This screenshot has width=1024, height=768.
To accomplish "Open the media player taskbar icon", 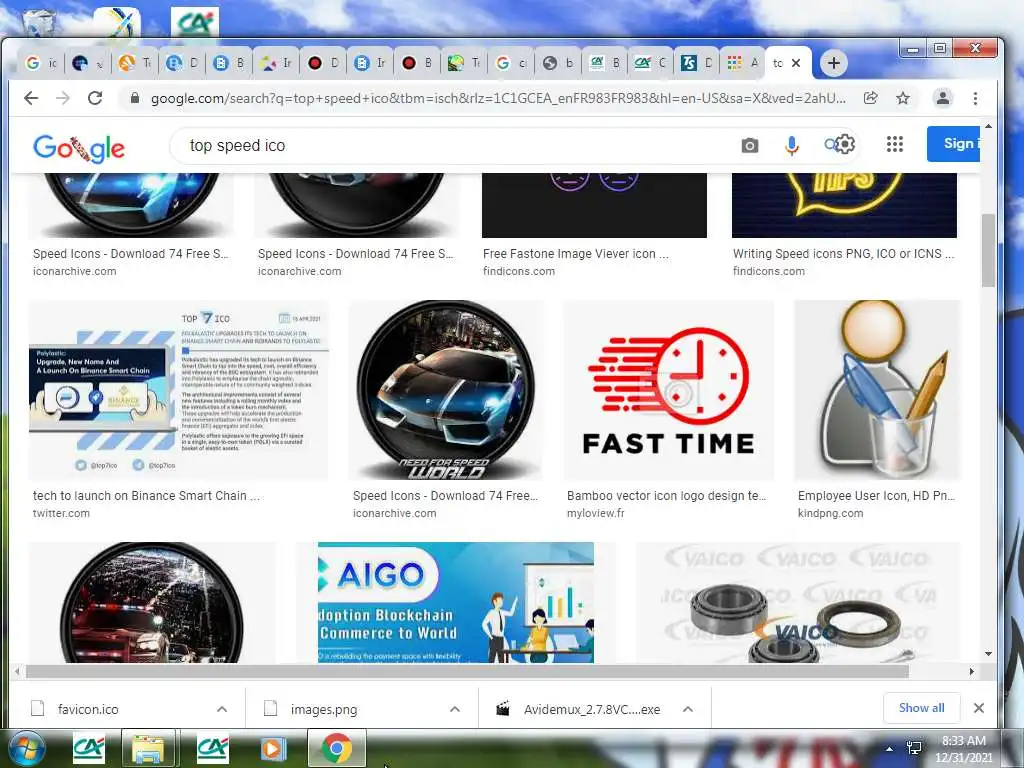I will [x=273, y=749].
